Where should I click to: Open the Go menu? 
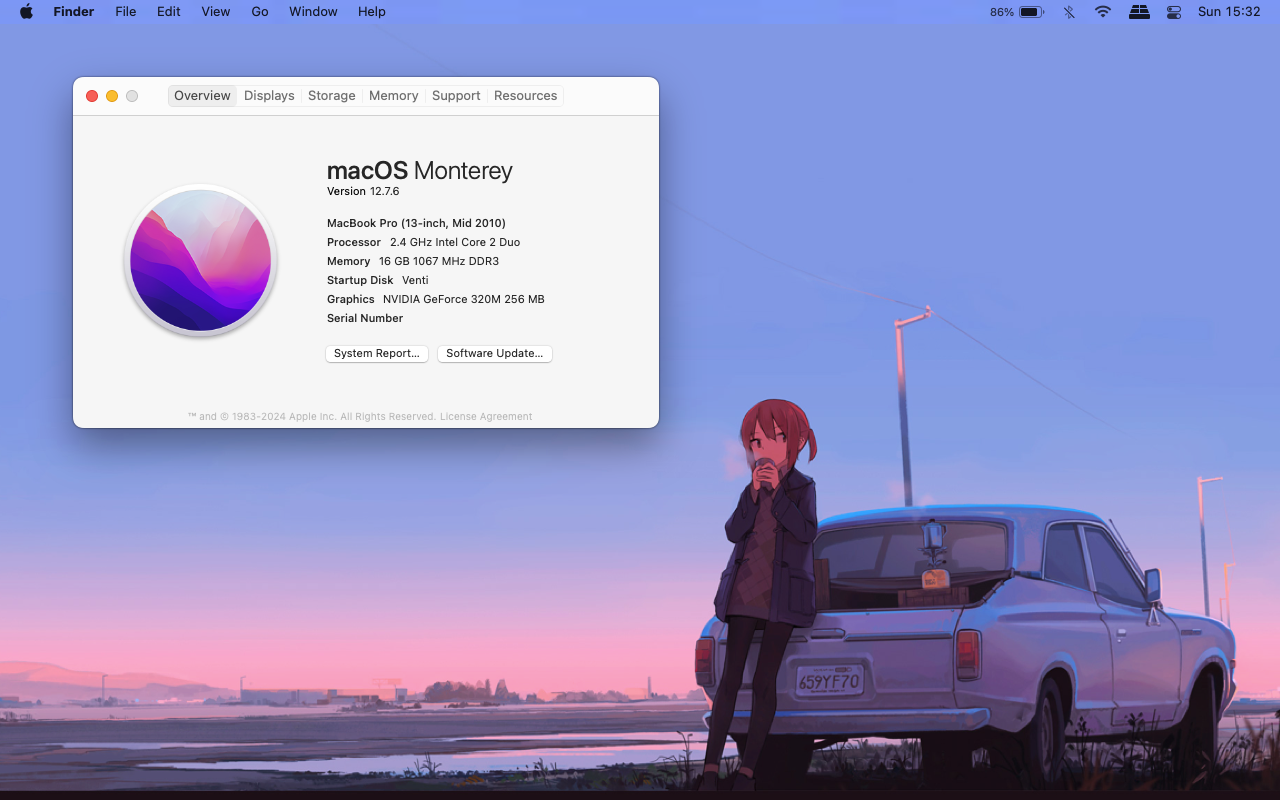[260, 12]
